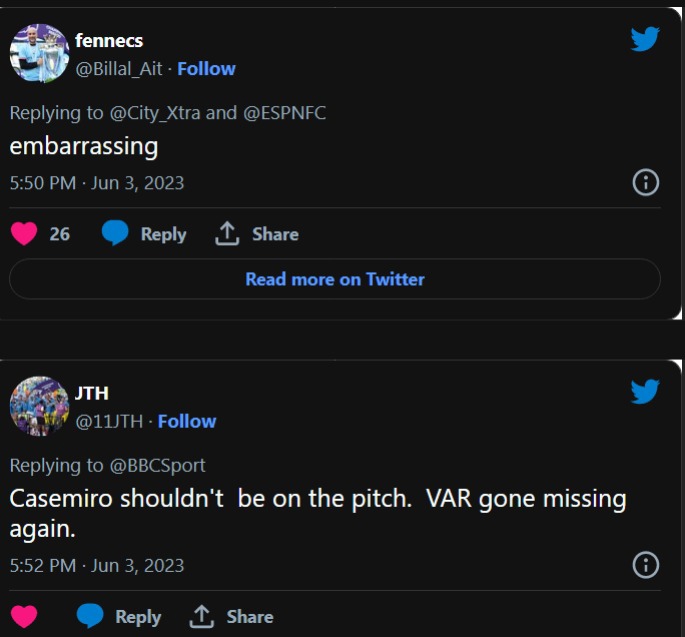Open the 5:50 PM Jun 3 timestamp

pyautogui.click(x=97, y=184)
